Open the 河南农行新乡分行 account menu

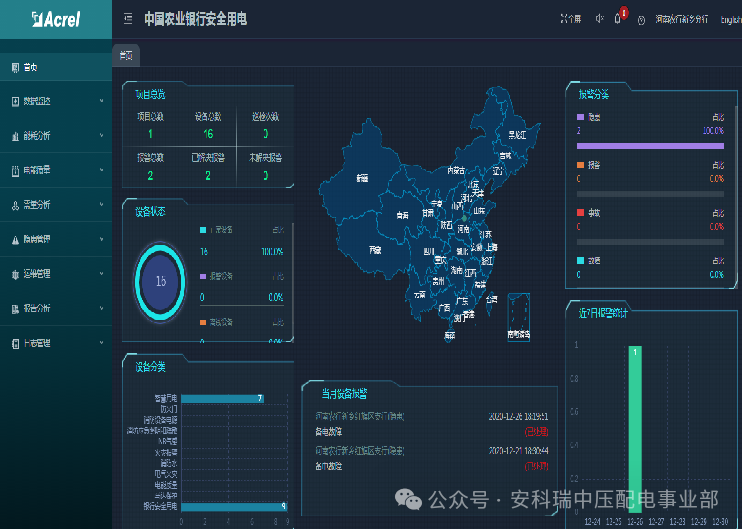point(681,19)
